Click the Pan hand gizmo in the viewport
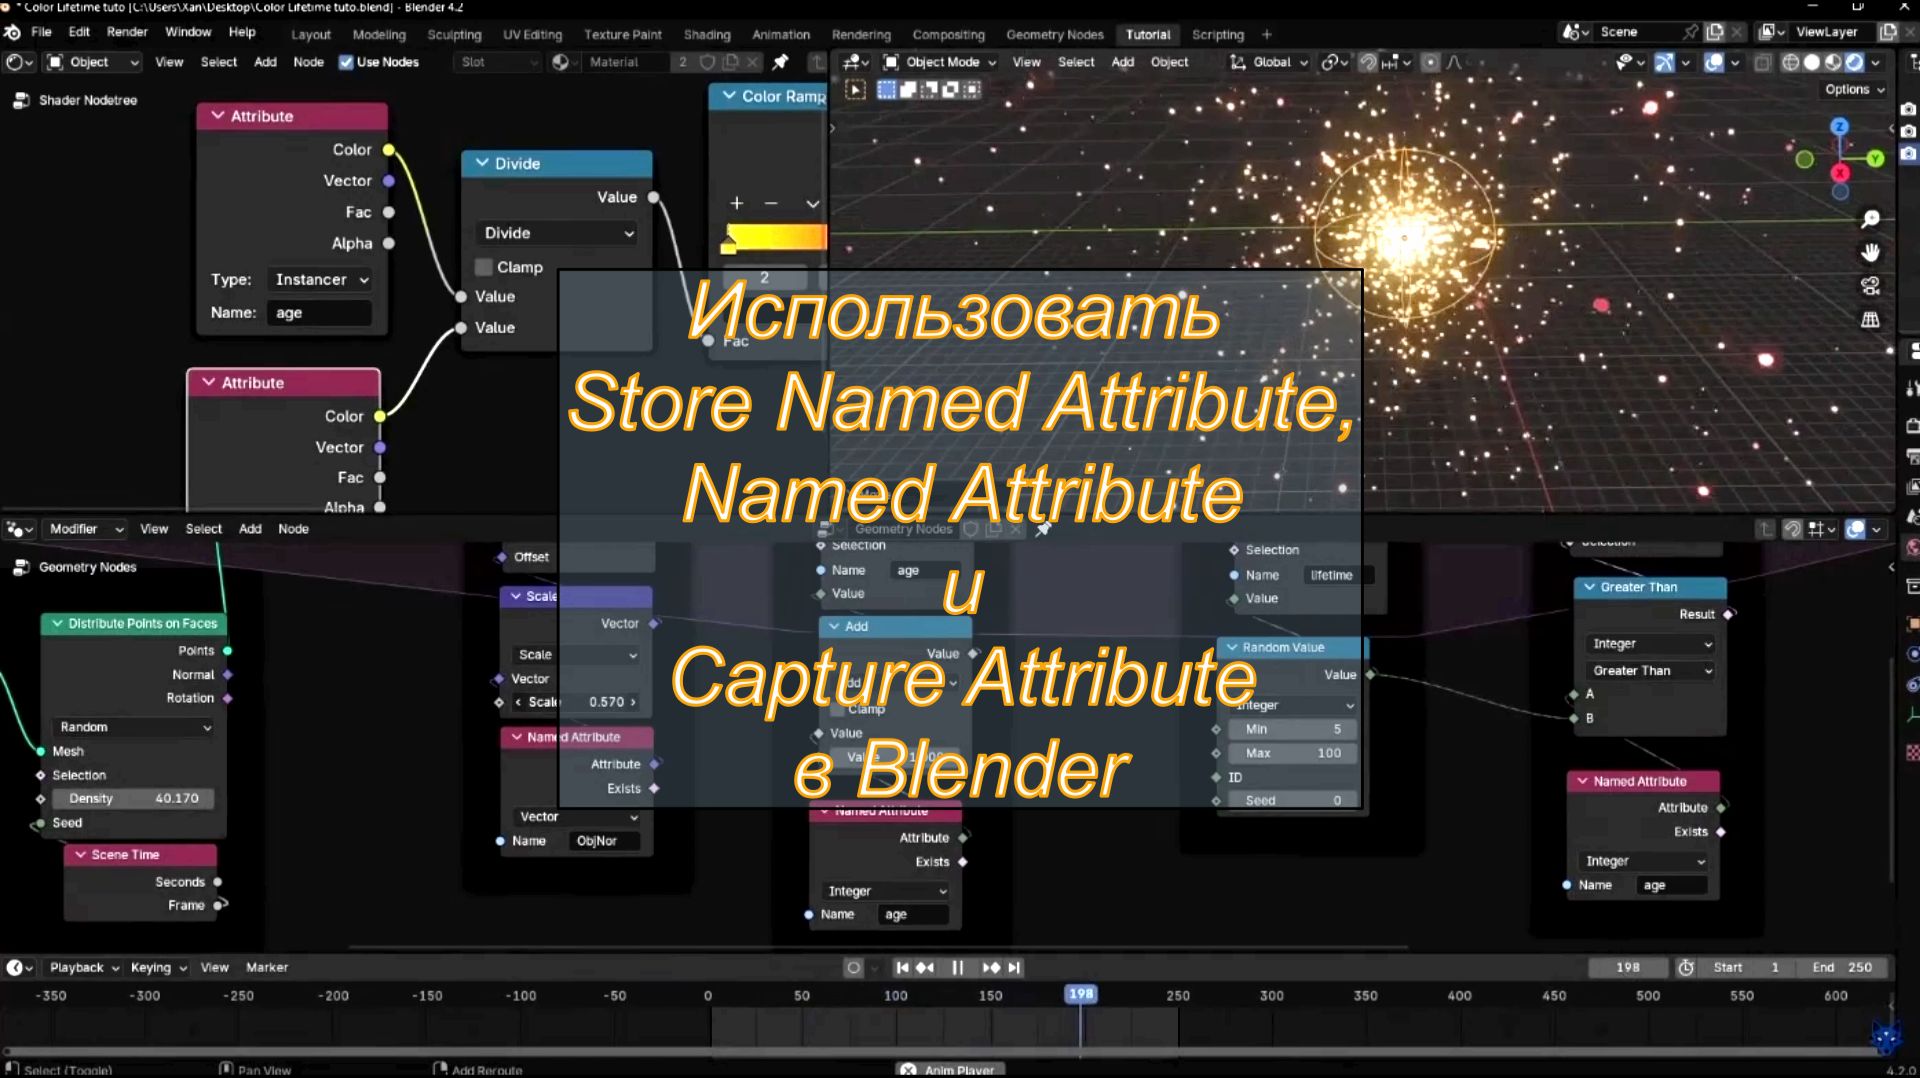 click(1870, 252)
